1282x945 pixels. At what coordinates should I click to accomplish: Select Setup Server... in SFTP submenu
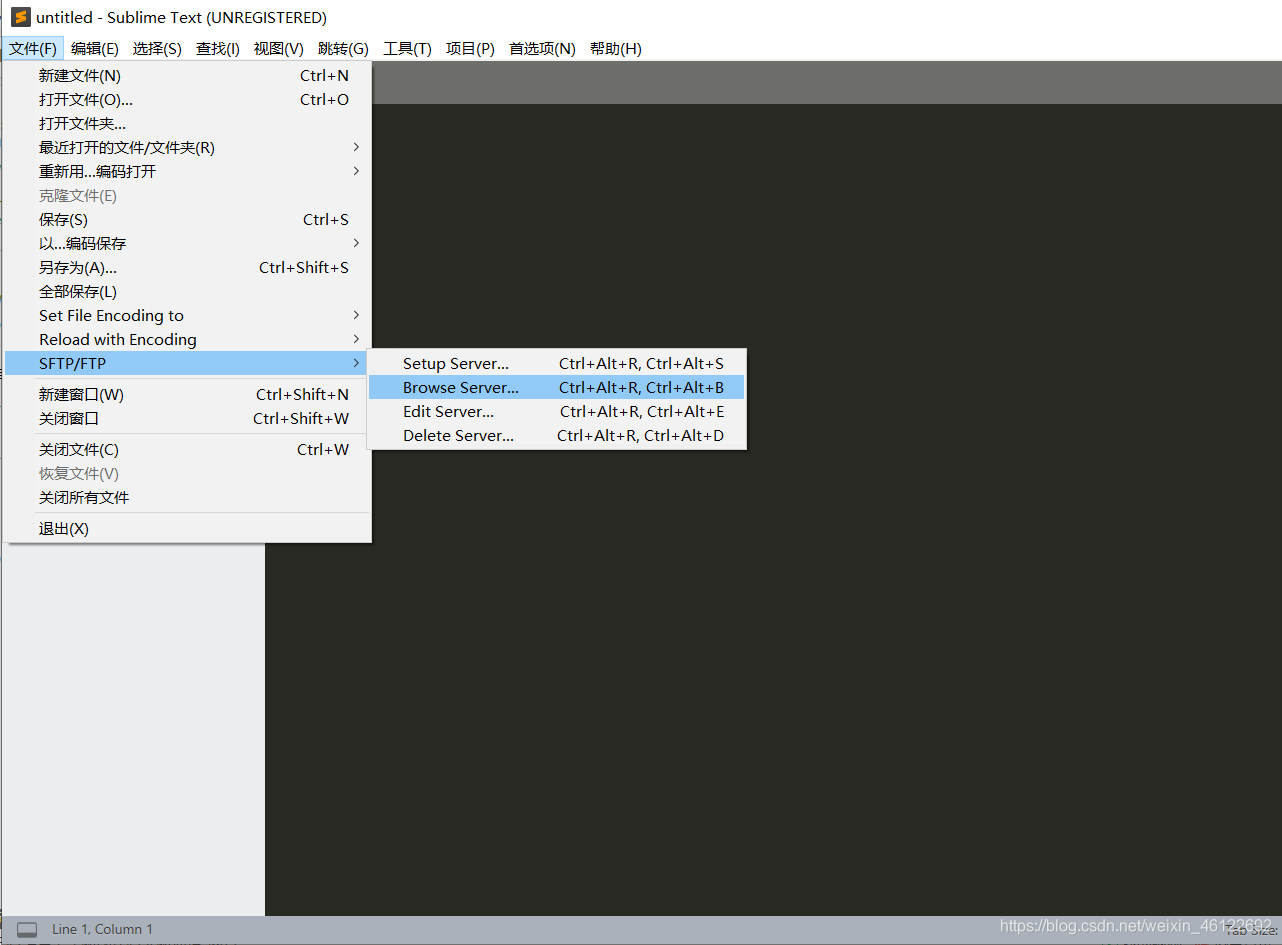(556, 363)
